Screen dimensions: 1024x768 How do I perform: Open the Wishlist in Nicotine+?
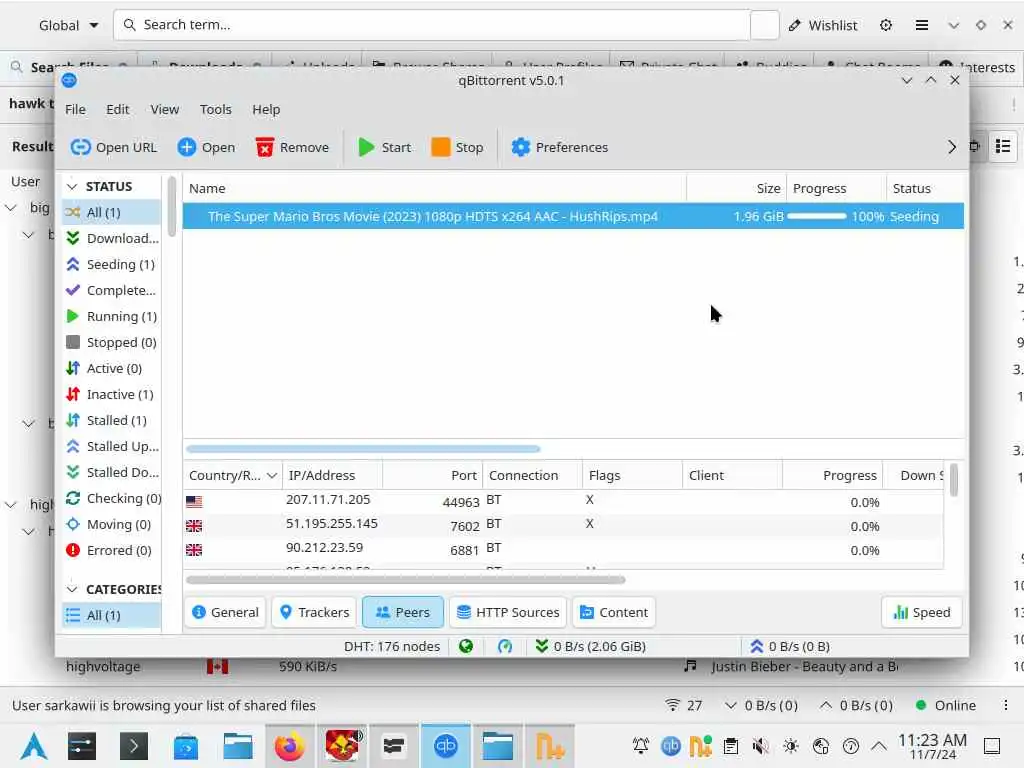tap(822, 25)
